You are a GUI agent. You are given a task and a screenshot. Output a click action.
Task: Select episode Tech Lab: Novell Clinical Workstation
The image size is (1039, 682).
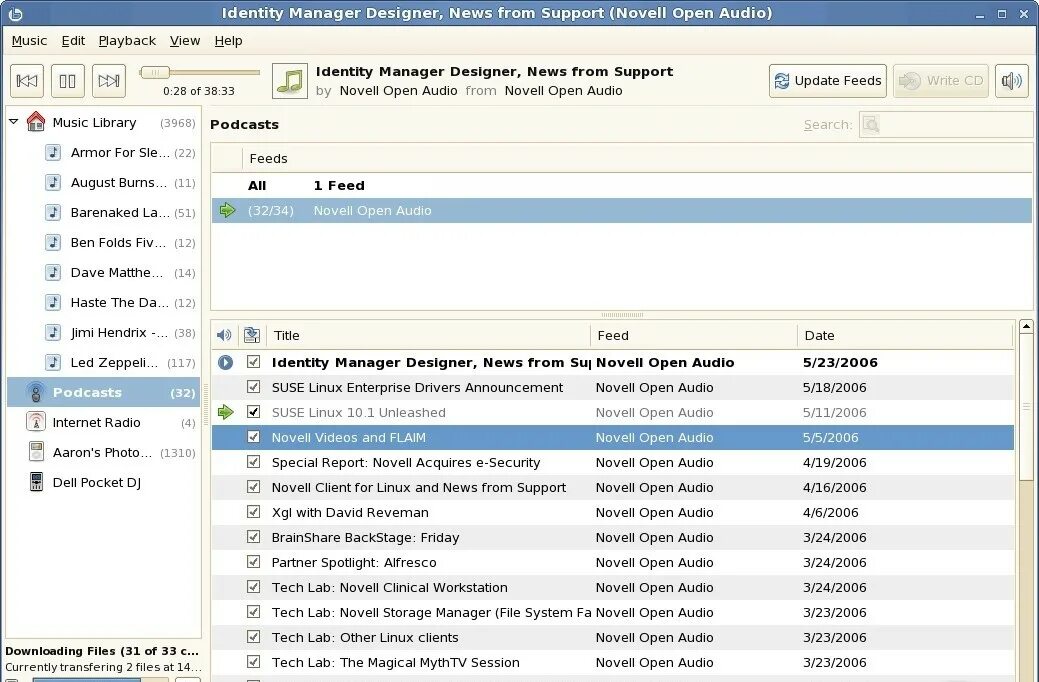(613, 587)
